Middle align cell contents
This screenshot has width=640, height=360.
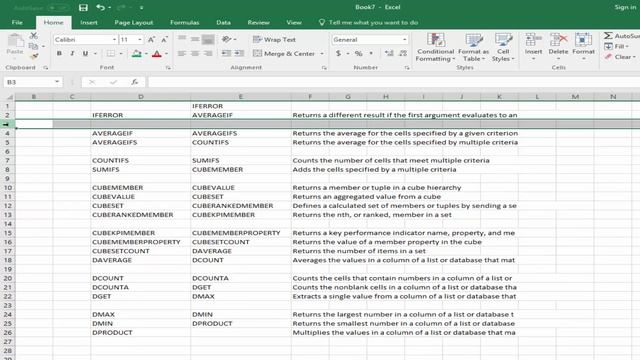coord(195,39)
